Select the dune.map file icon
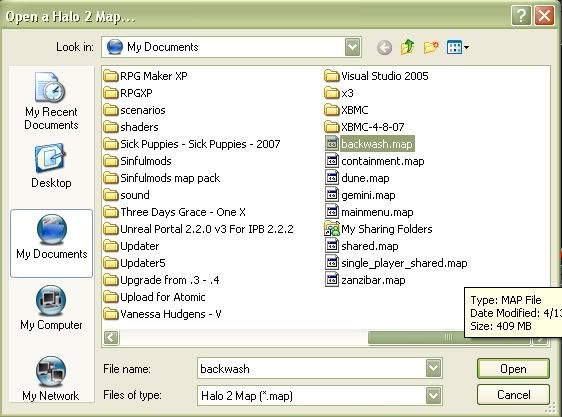 point(332,177)
